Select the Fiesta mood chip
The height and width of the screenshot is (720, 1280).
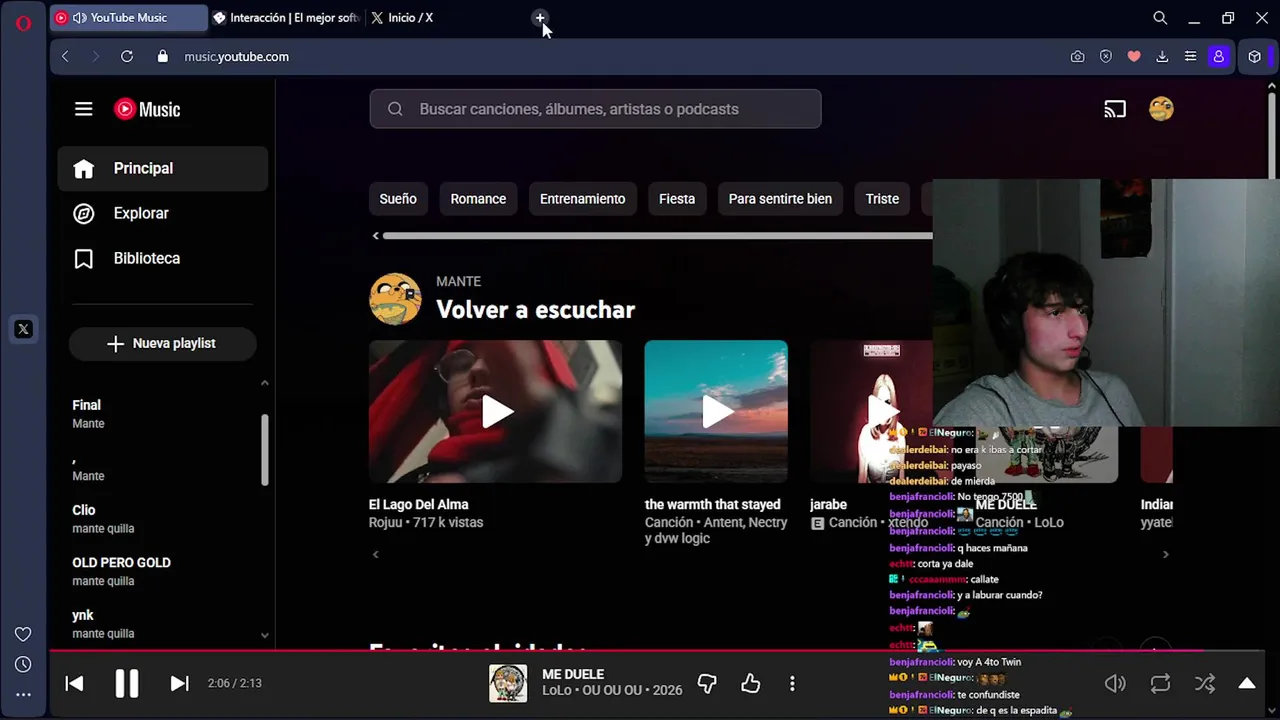click(x=677, y=199)
